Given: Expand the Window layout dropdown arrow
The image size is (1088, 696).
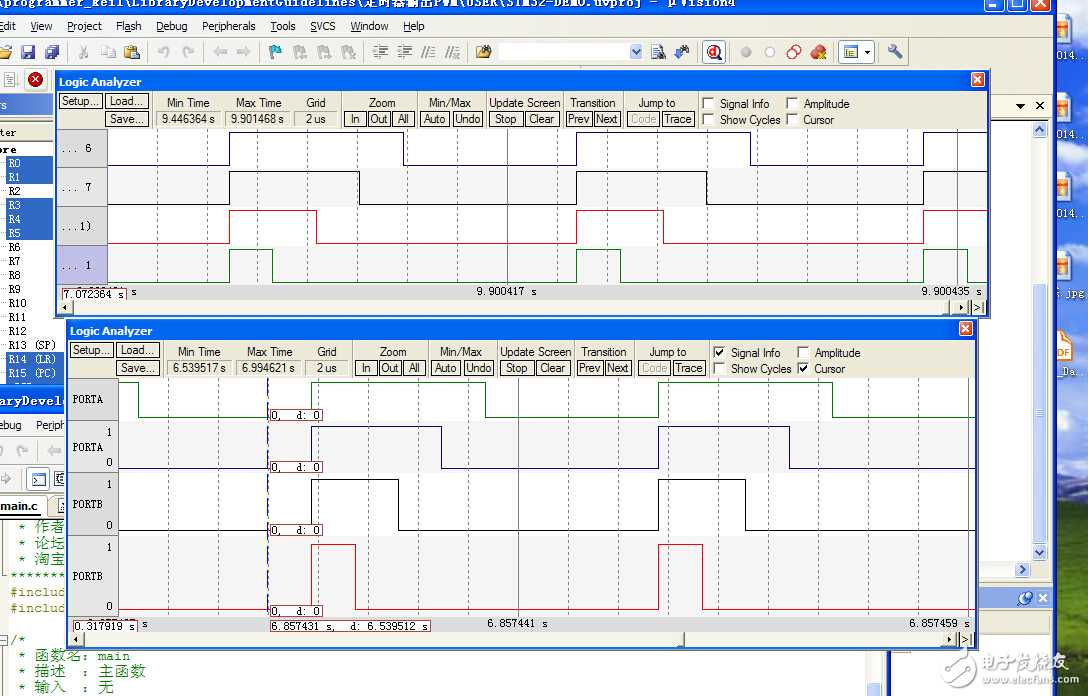Looking at the screenshot, I should click(x=867, y=52).
